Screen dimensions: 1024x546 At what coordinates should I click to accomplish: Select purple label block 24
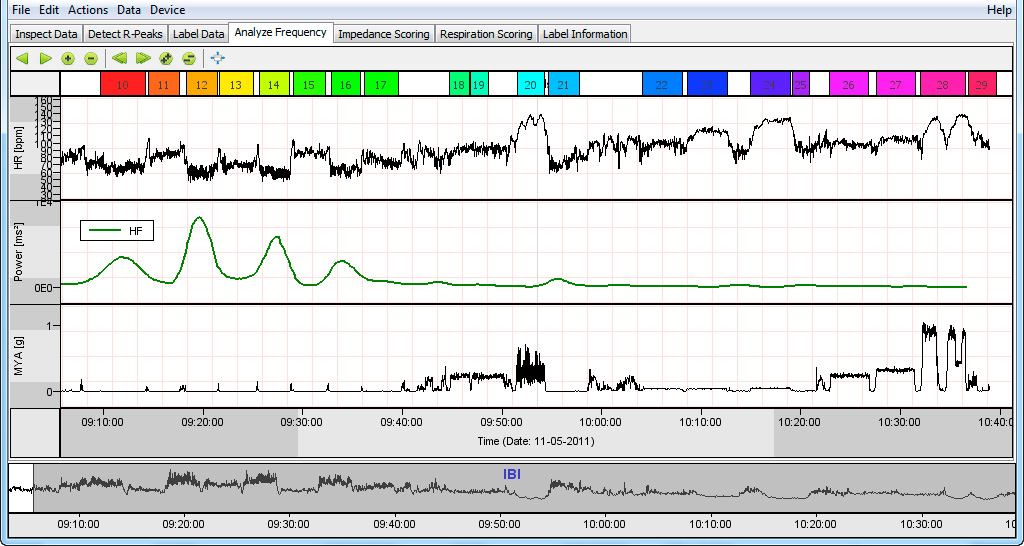pos(770,84)
